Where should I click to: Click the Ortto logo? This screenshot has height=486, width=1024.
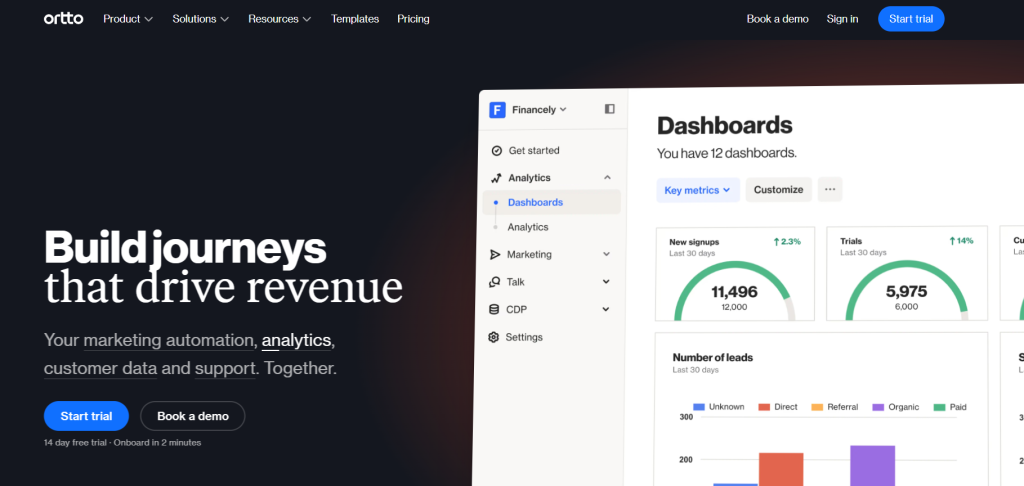coord(62,19)
